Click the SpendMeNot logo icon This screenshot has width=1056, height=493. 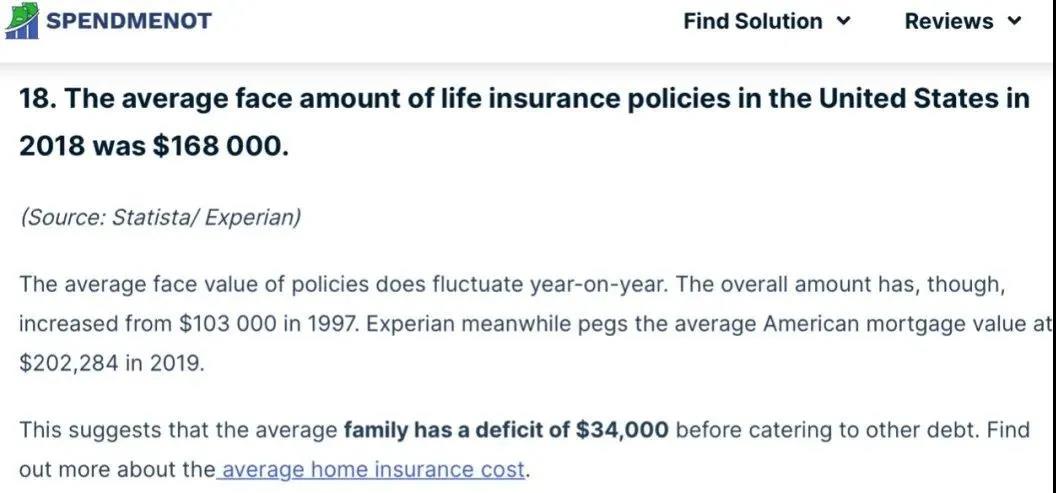[22, 20]
